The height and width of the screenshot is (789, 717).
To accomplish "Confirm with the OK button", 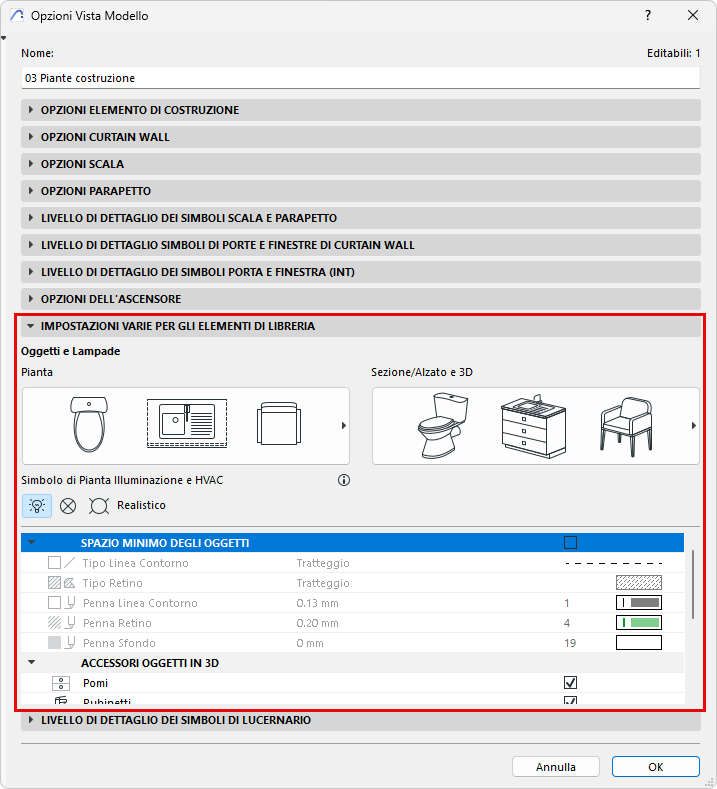I will [x=656, y=767].
